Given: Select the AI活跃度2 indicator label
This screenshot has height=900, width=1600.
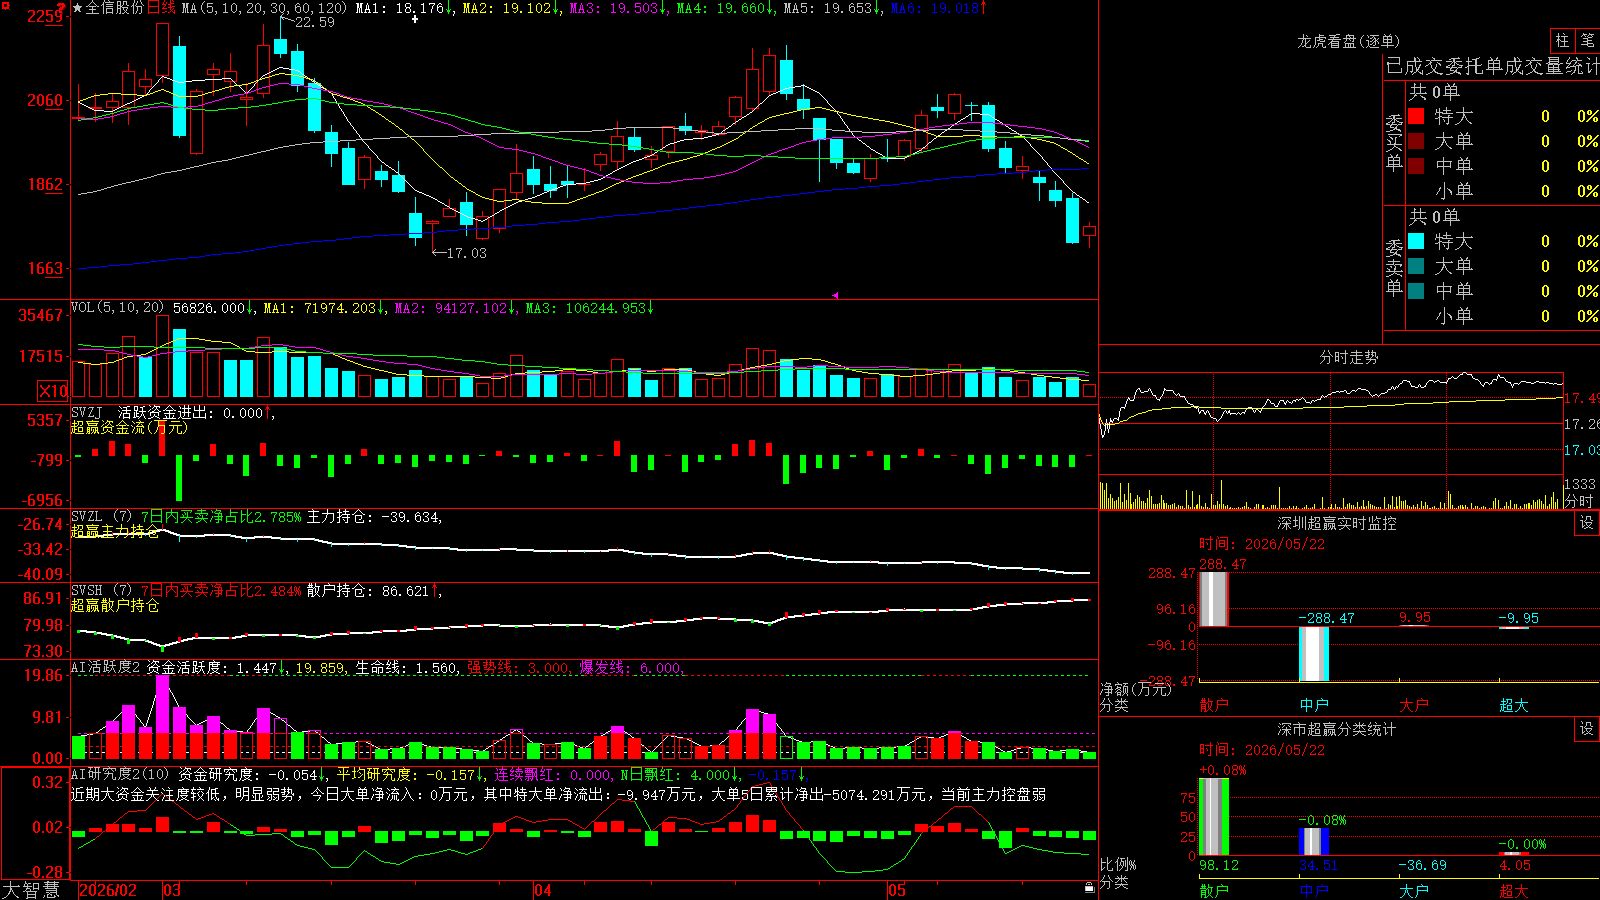Looking at the screenshot, I should point(106,667).
